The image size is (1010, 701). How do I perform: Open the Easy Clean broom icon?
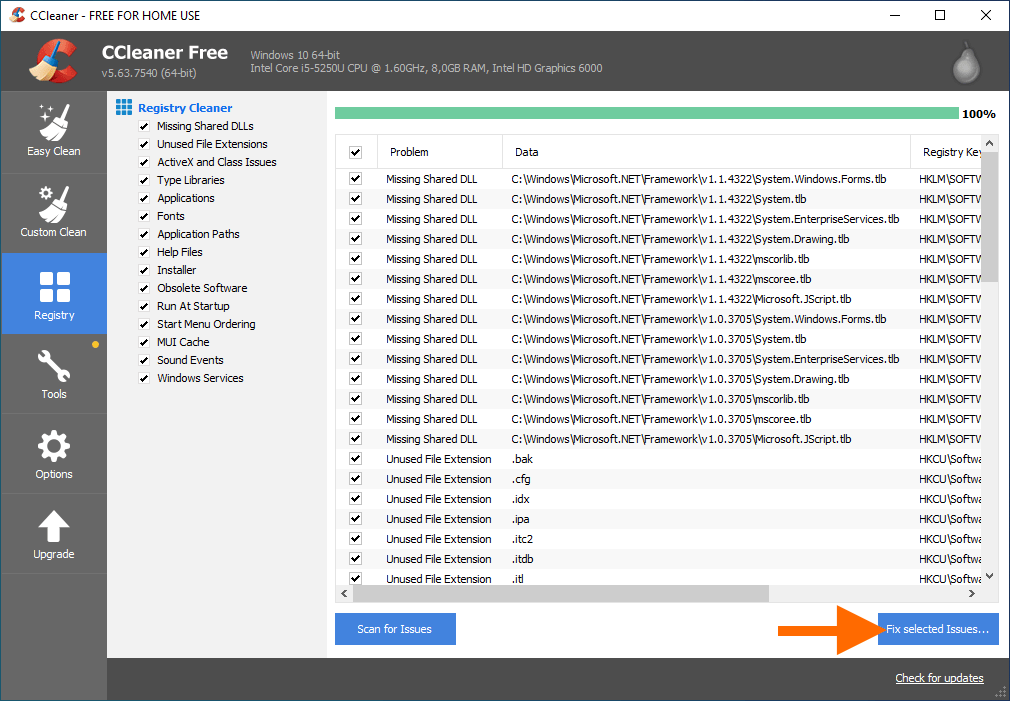click(53, 122)
